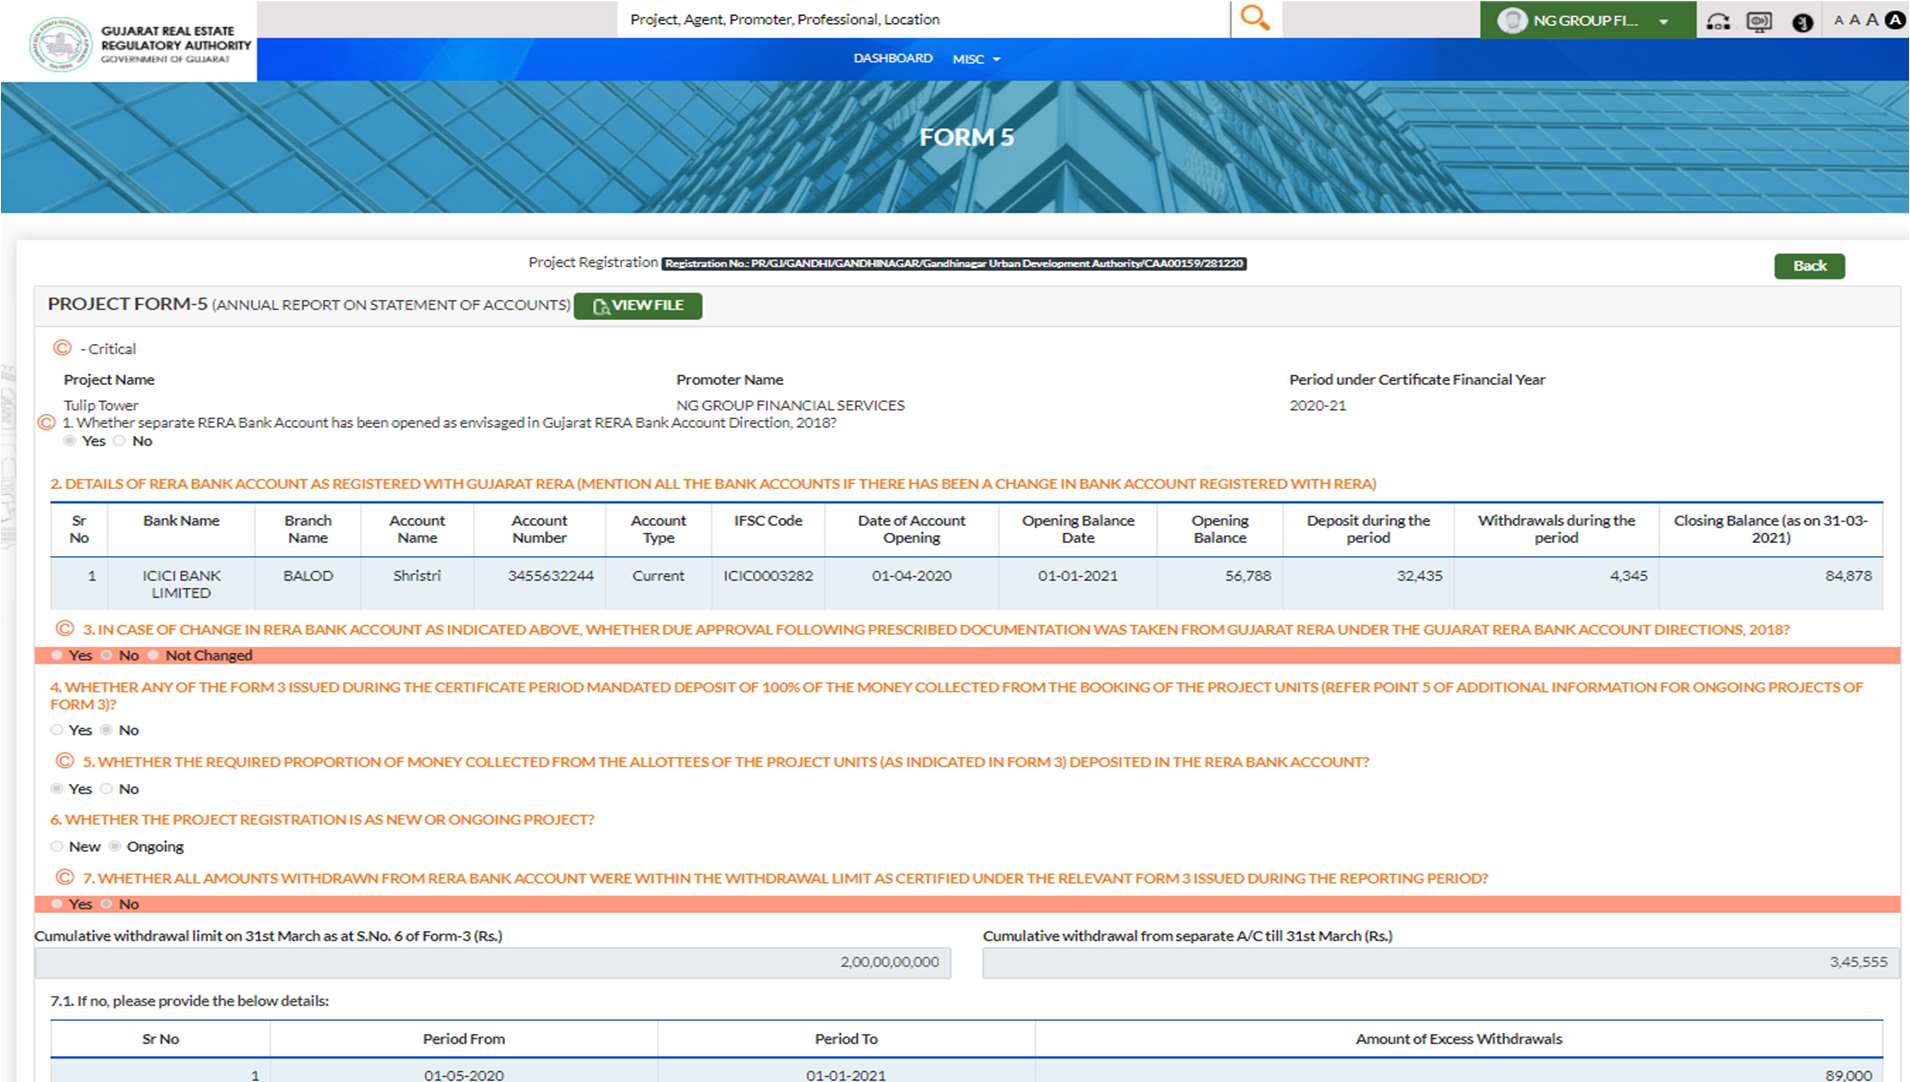Click critical icon beside question 3

coord(65,628)
